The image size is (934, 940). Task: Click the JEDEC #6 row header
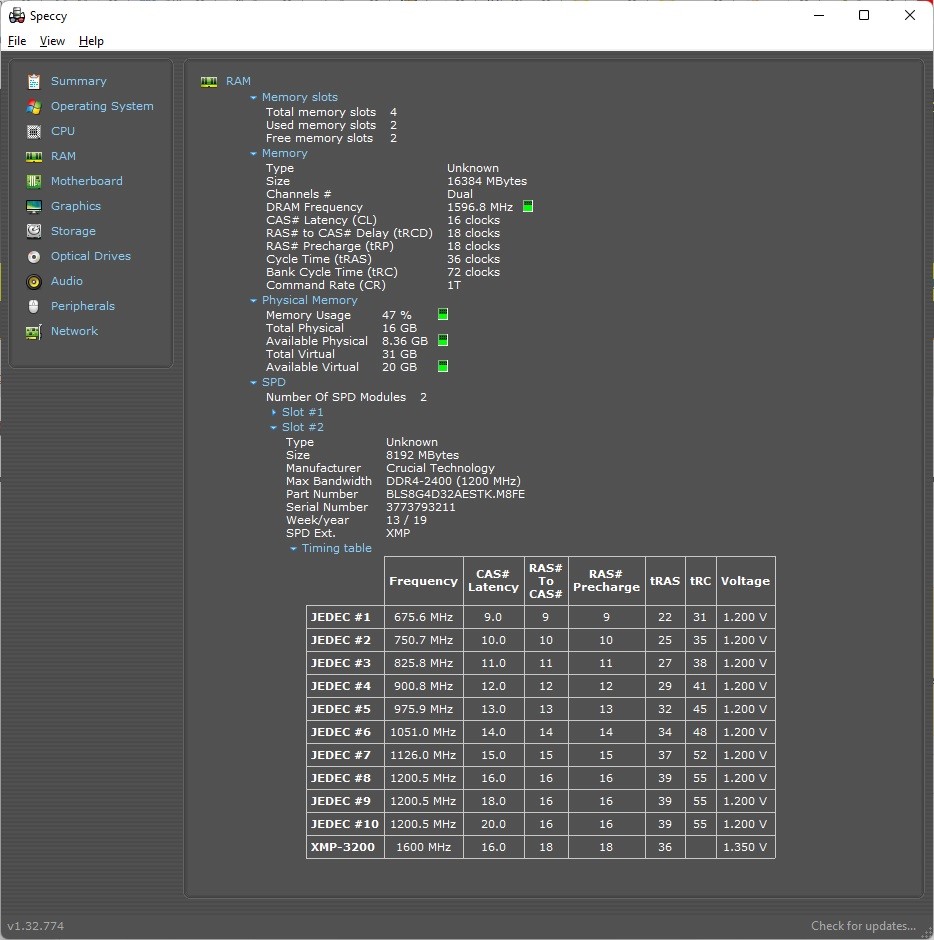coord(345,732)
